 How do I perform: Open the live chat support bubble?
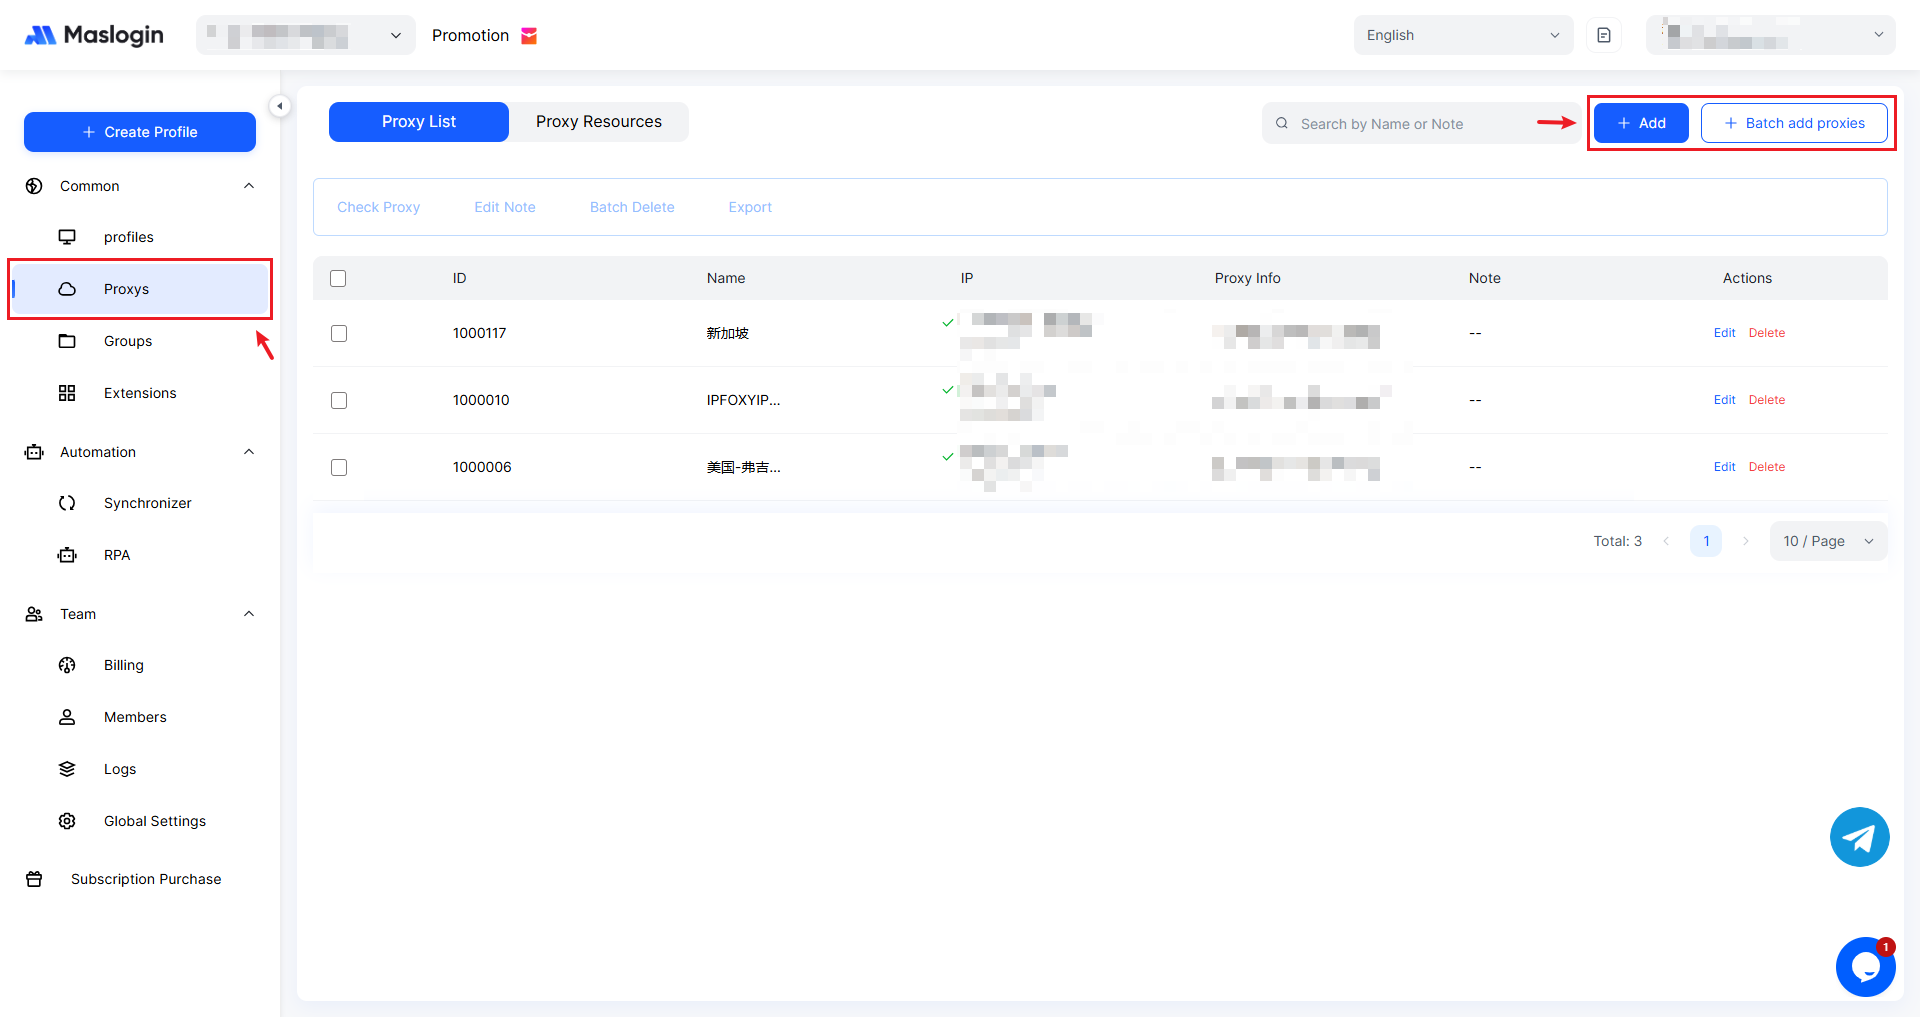click(1865, 967)
